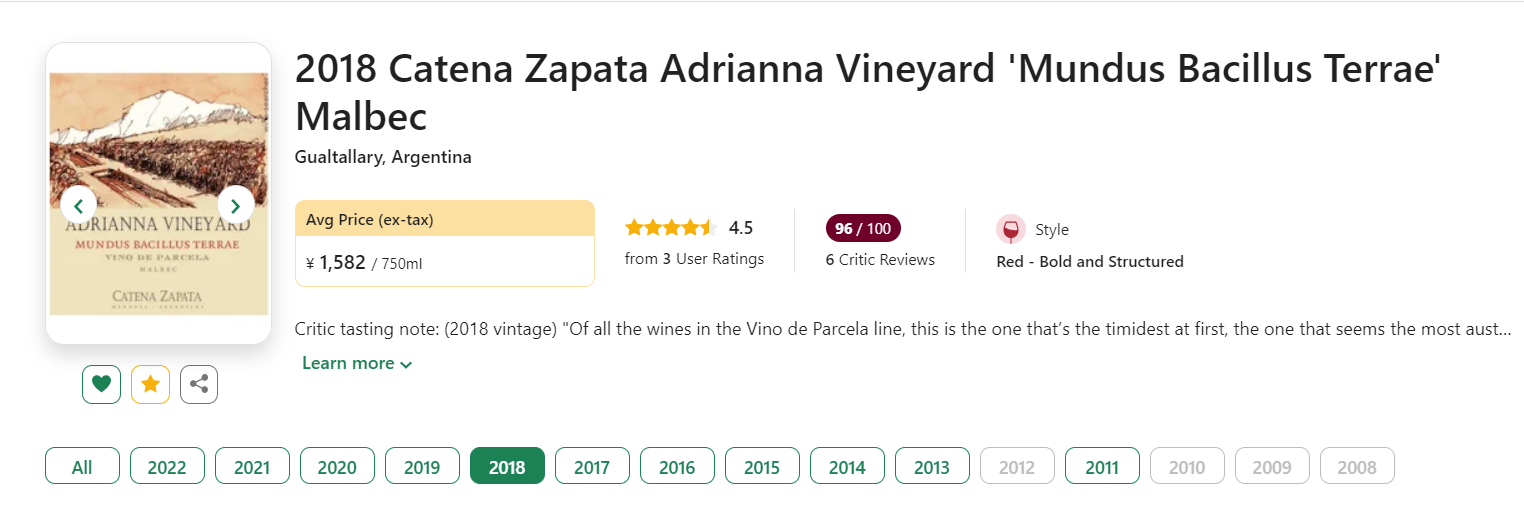The height and width of the screenshot is (520, 1524).
Task: Click the red wine glass style icon
Action: (x=1011, y=229)
